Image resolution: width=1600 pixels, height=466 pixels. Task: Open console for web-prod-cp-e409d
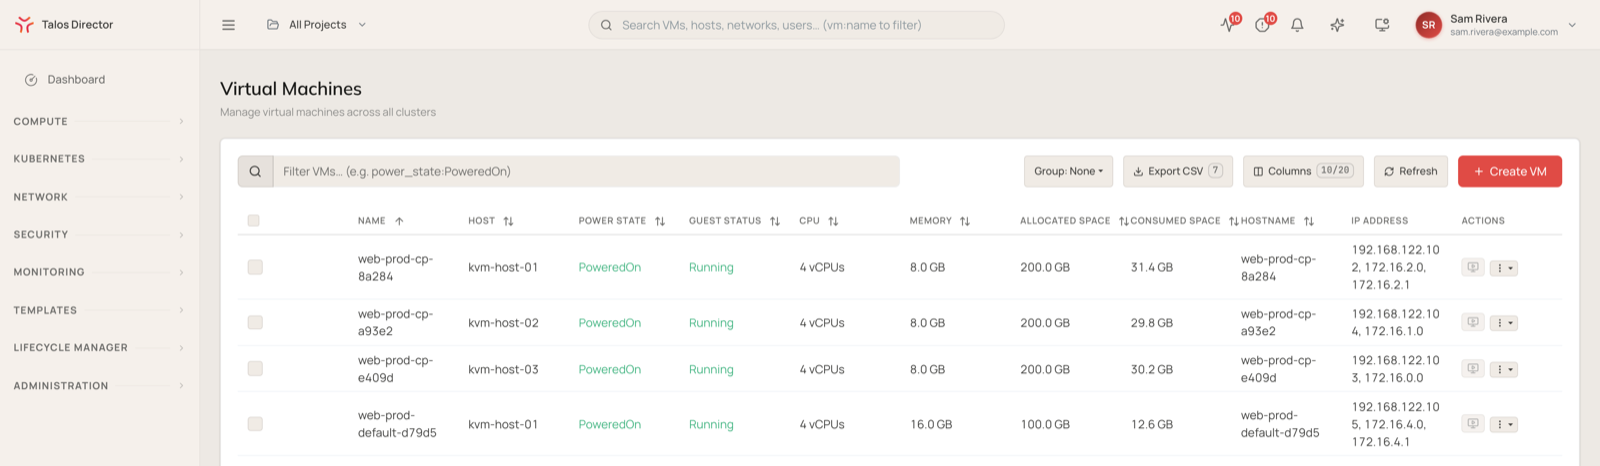1472,369
